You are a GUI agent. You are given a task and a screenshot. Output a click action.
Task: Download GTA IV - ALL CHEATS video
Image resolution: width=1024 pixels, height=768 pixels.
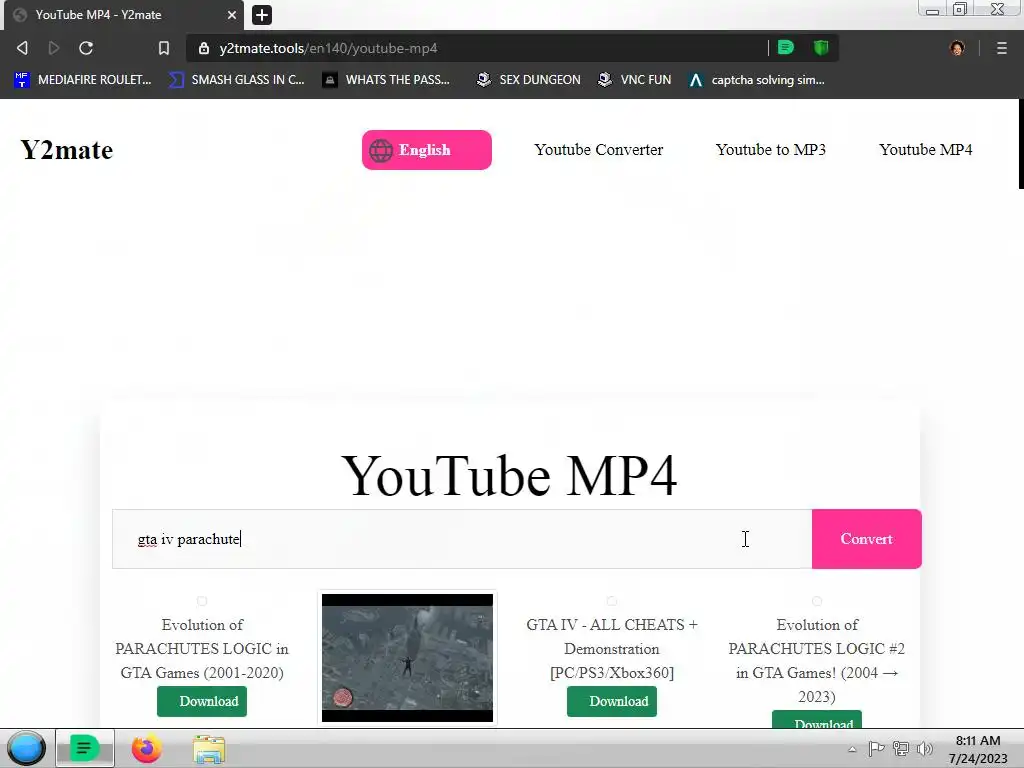(612, 701)
